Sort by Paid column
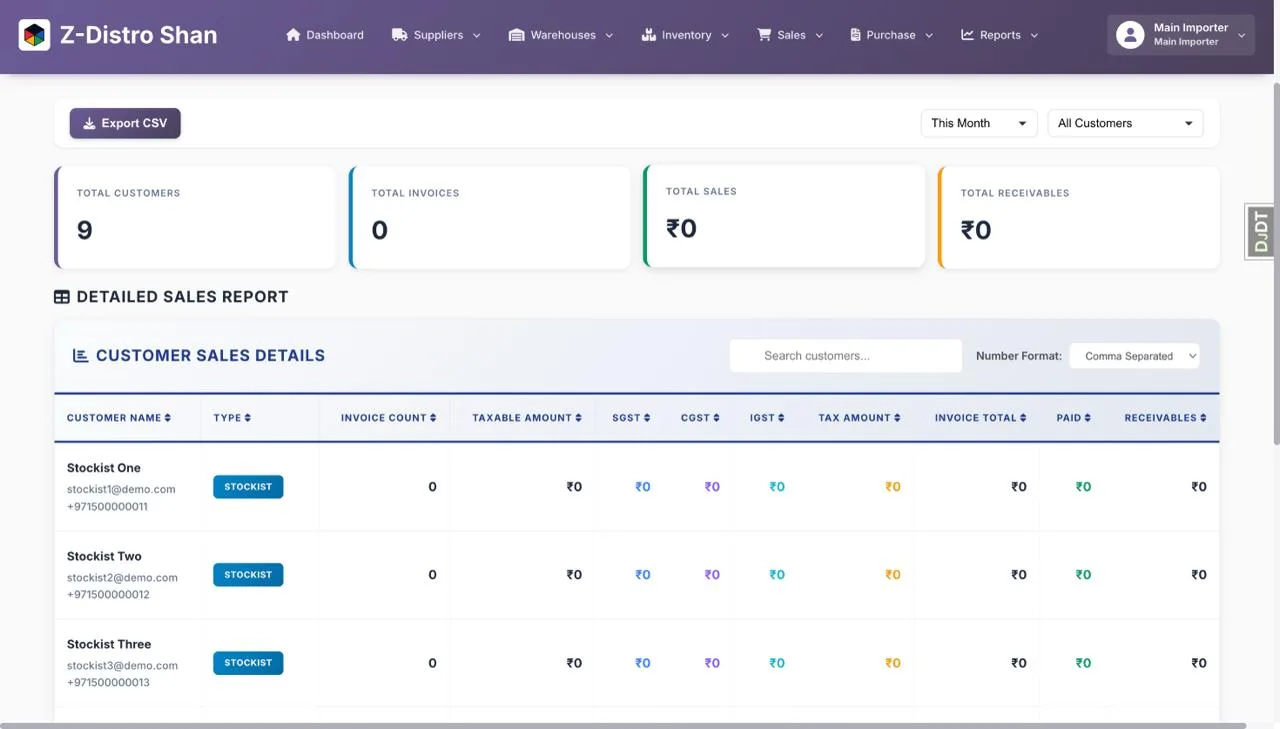This screenshot has height=729, width=1280. [1073, 418]
